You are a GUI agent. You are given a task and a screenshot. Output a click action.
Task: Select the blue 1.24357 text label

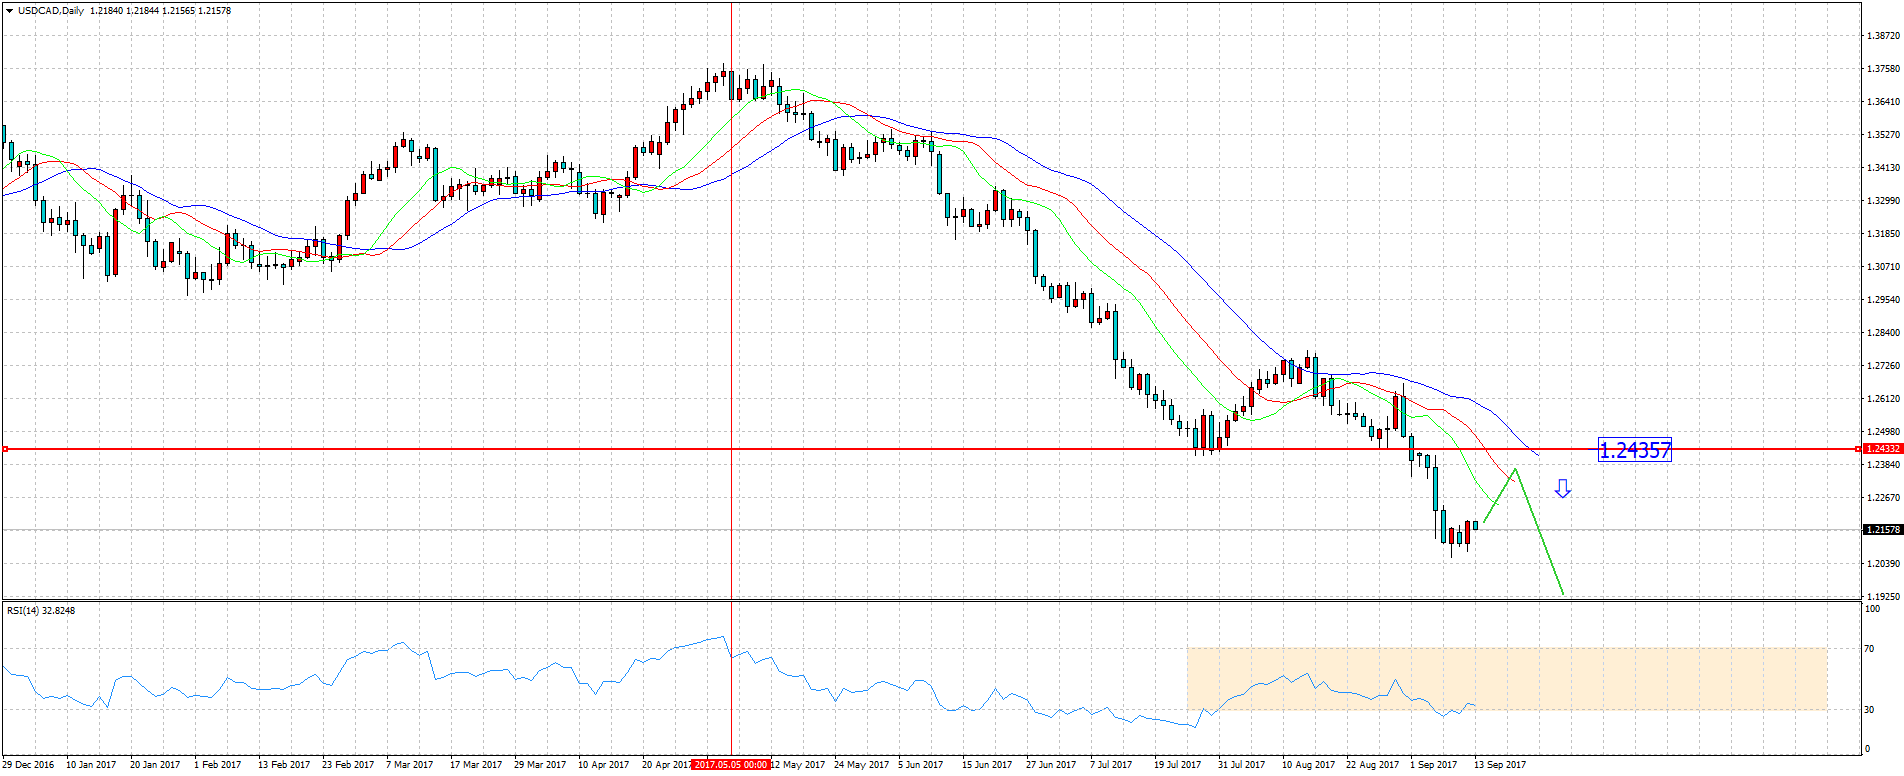click(x=1634, y=451)
